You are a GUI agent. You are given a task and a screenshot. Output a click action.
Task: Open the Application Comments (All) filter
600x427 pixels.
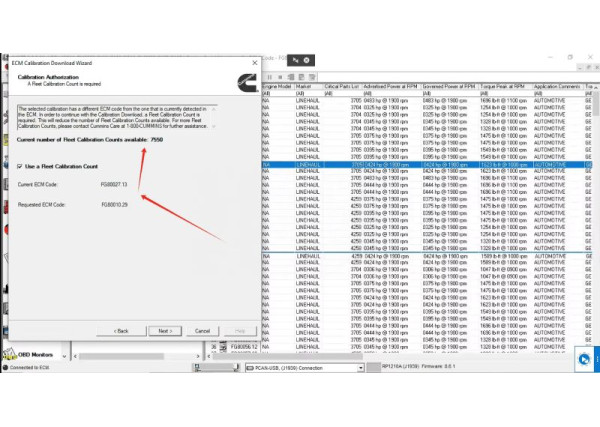point(558,94)
